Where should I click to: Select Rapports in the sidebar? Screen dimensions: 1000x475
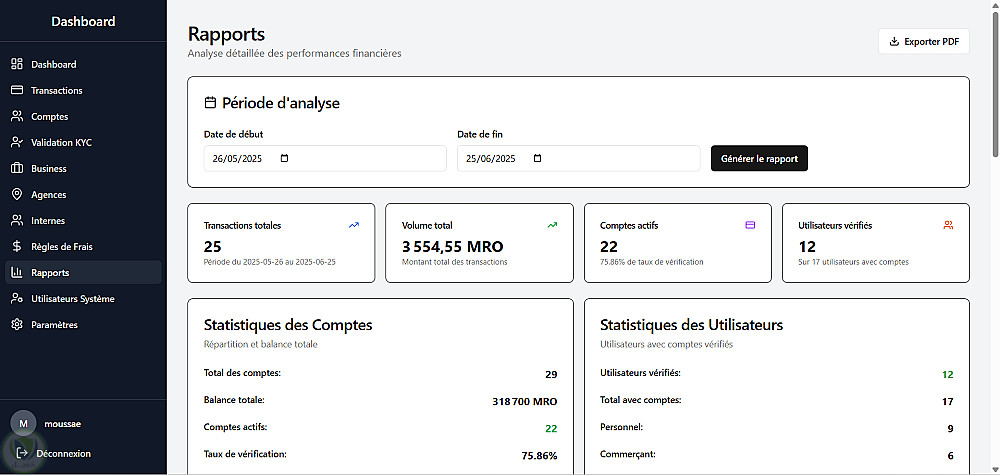tap(50, 273)
